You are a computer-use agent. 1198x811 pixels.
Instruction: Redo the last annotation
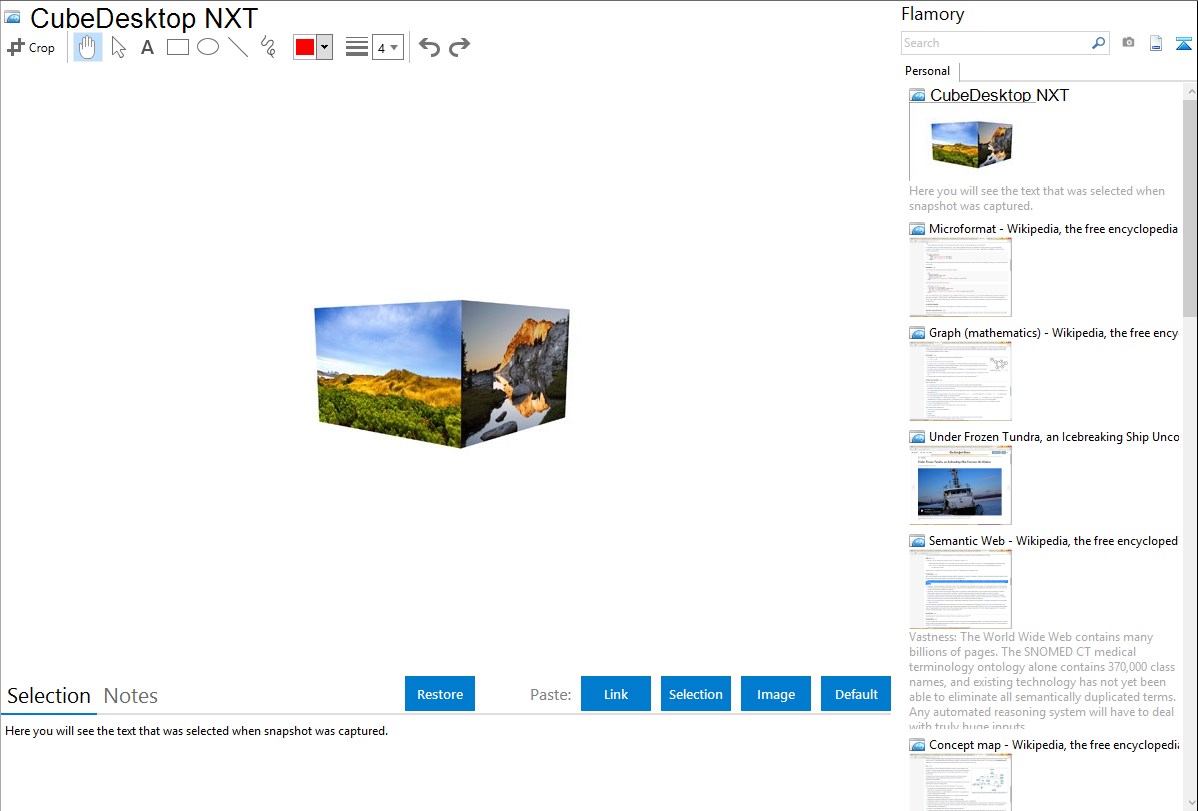pos(459,47)
